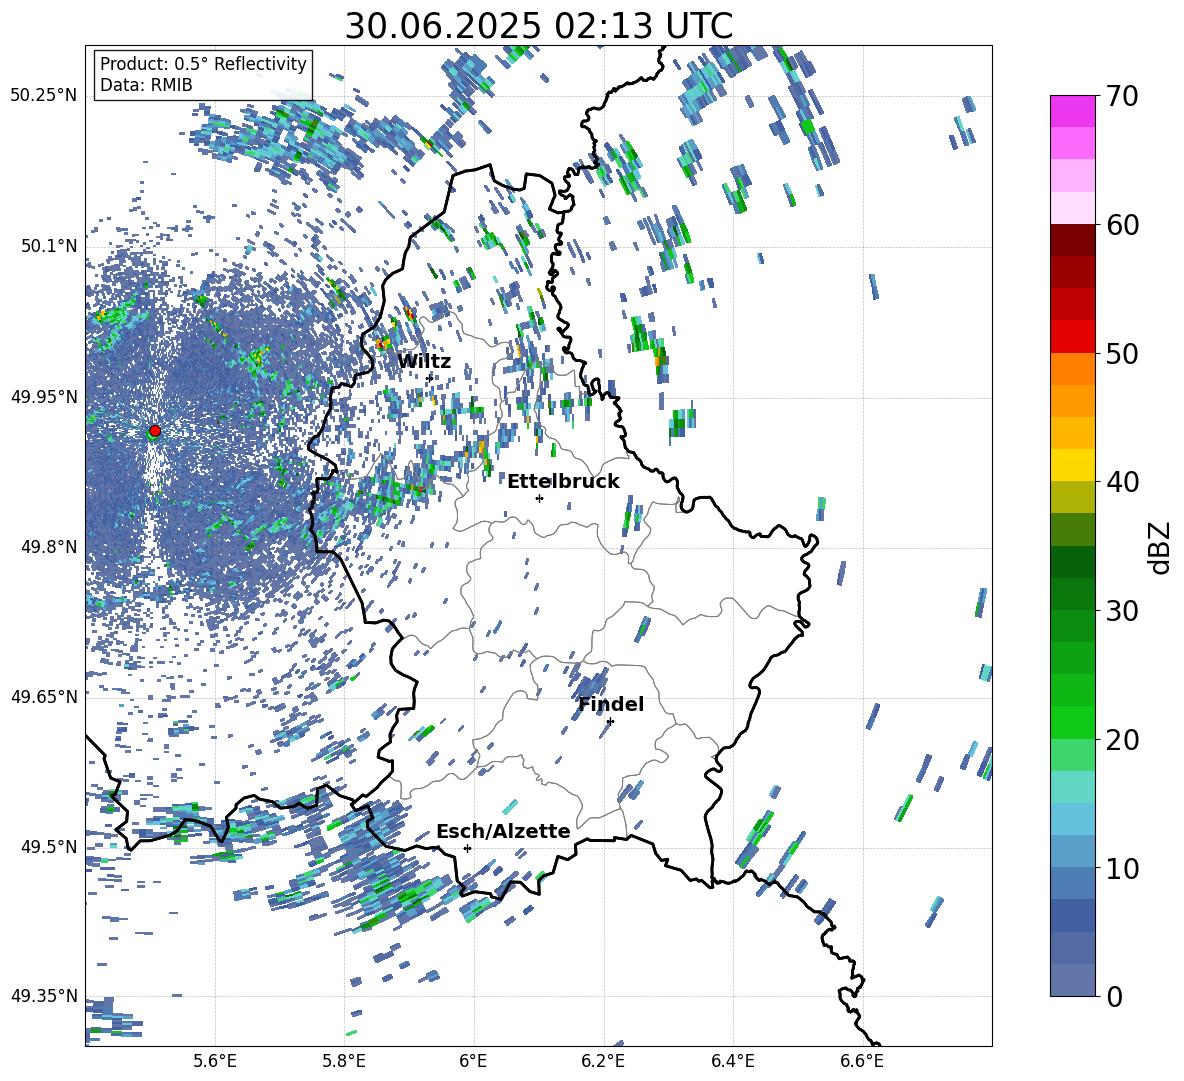
Task: Click the 6.6°E longitude label
Action: (x=862, y=1061)
